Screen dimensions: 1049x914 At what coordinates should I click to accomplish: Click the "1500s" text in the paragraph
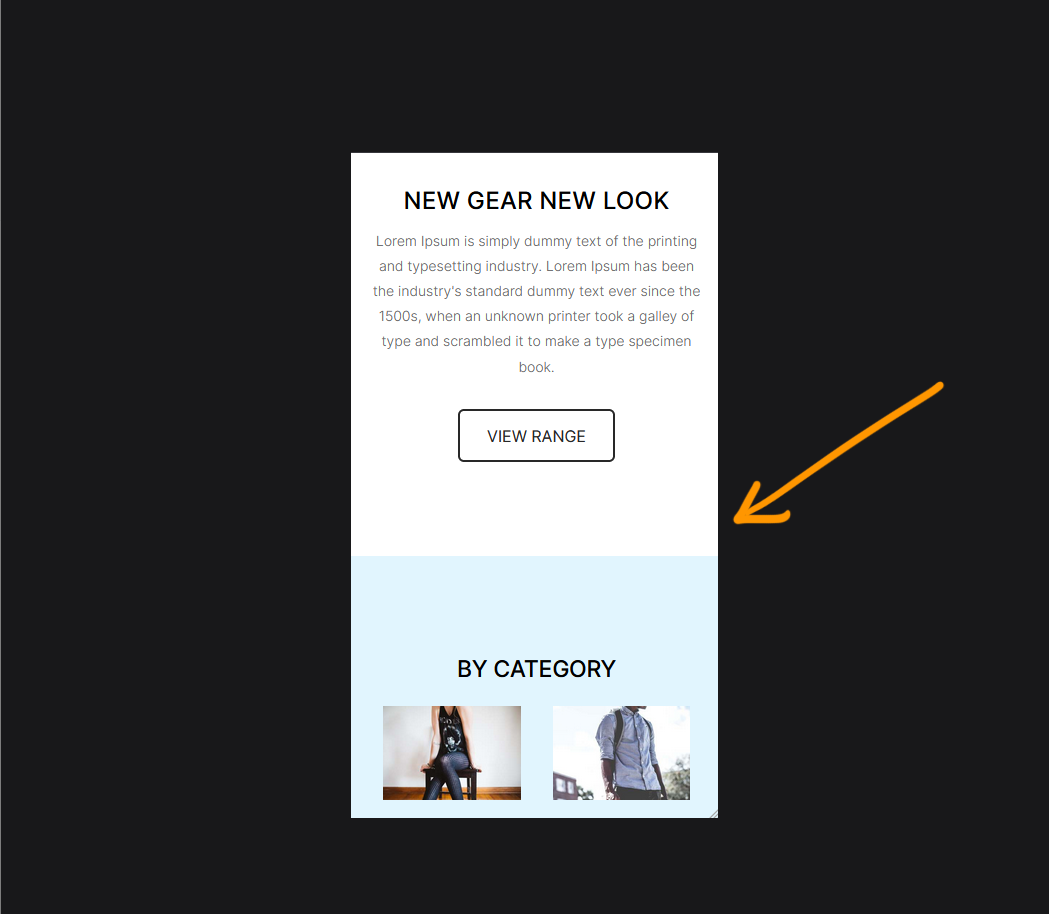pyautogui.click(x=399, y=316)
